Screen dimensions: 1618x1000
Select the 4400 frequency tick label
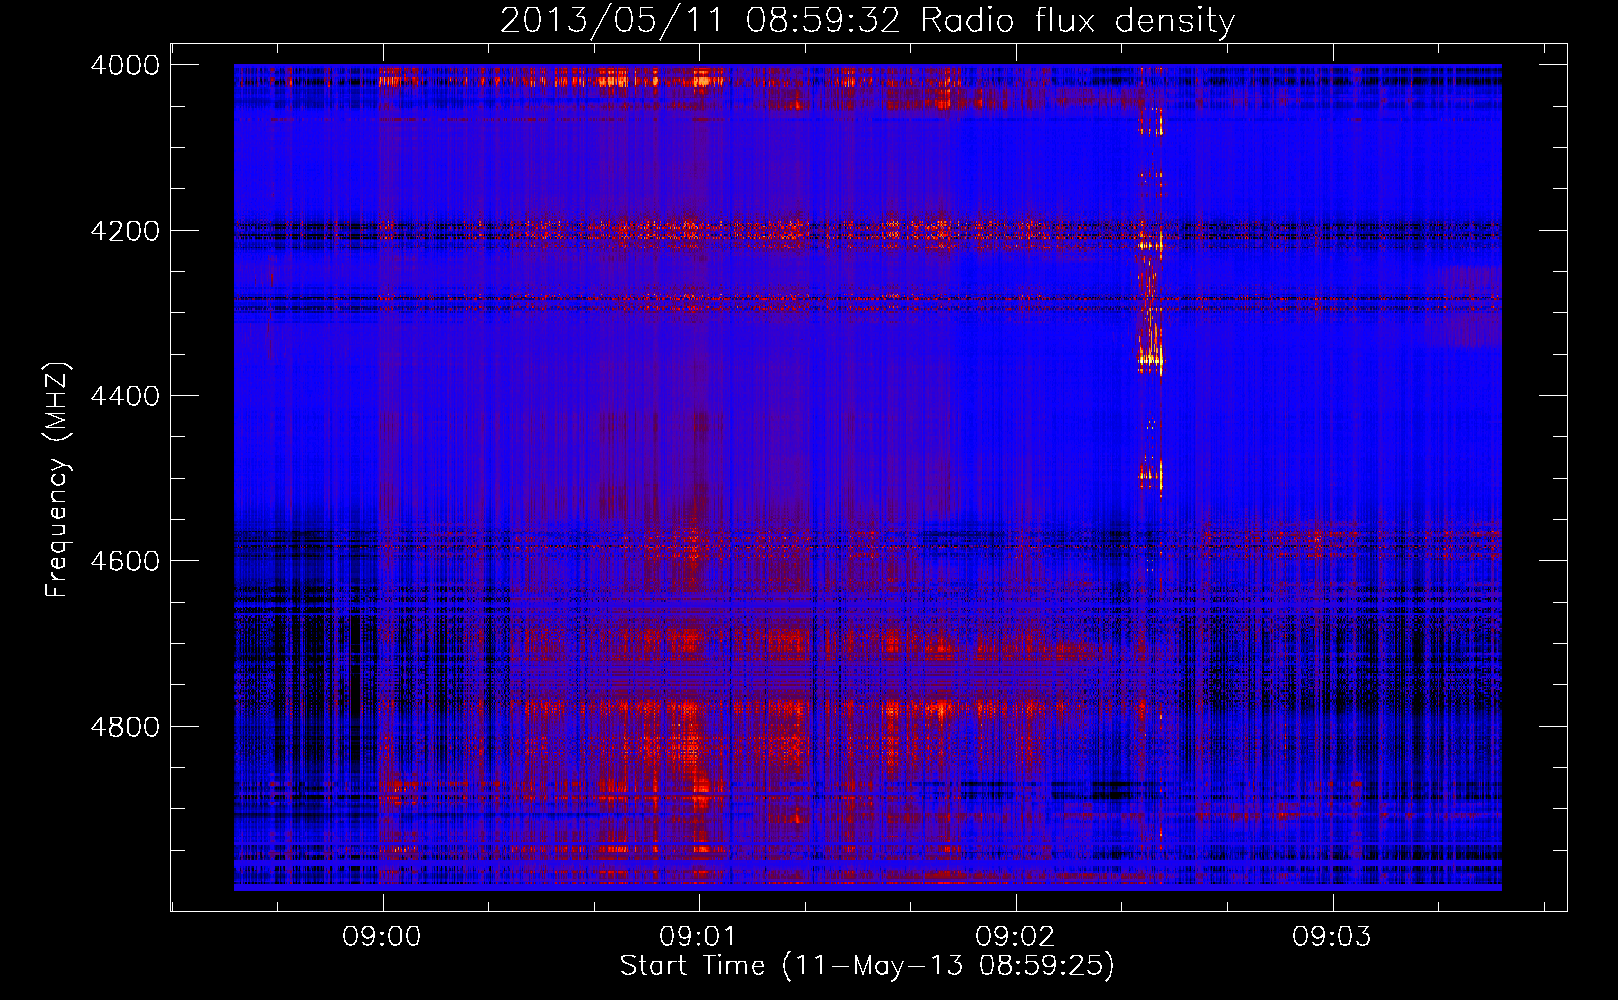[125, 396]
